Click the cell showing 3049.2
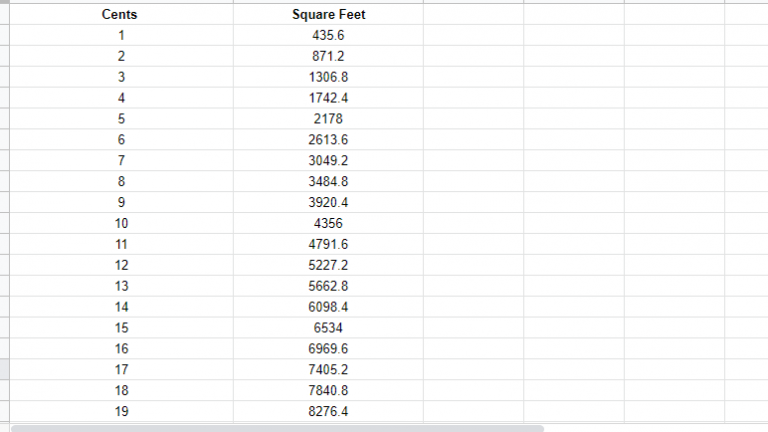 pos(328,161)
